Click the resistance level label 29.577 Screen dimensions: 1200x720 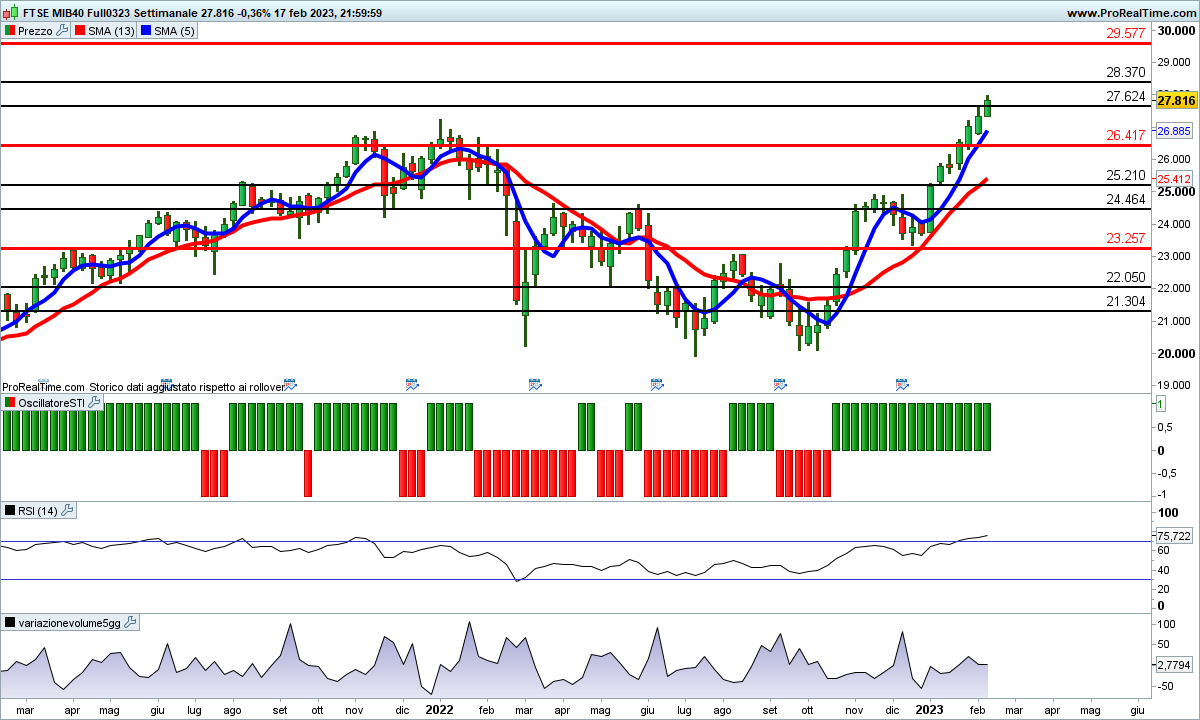click(x=1126, y=33)
